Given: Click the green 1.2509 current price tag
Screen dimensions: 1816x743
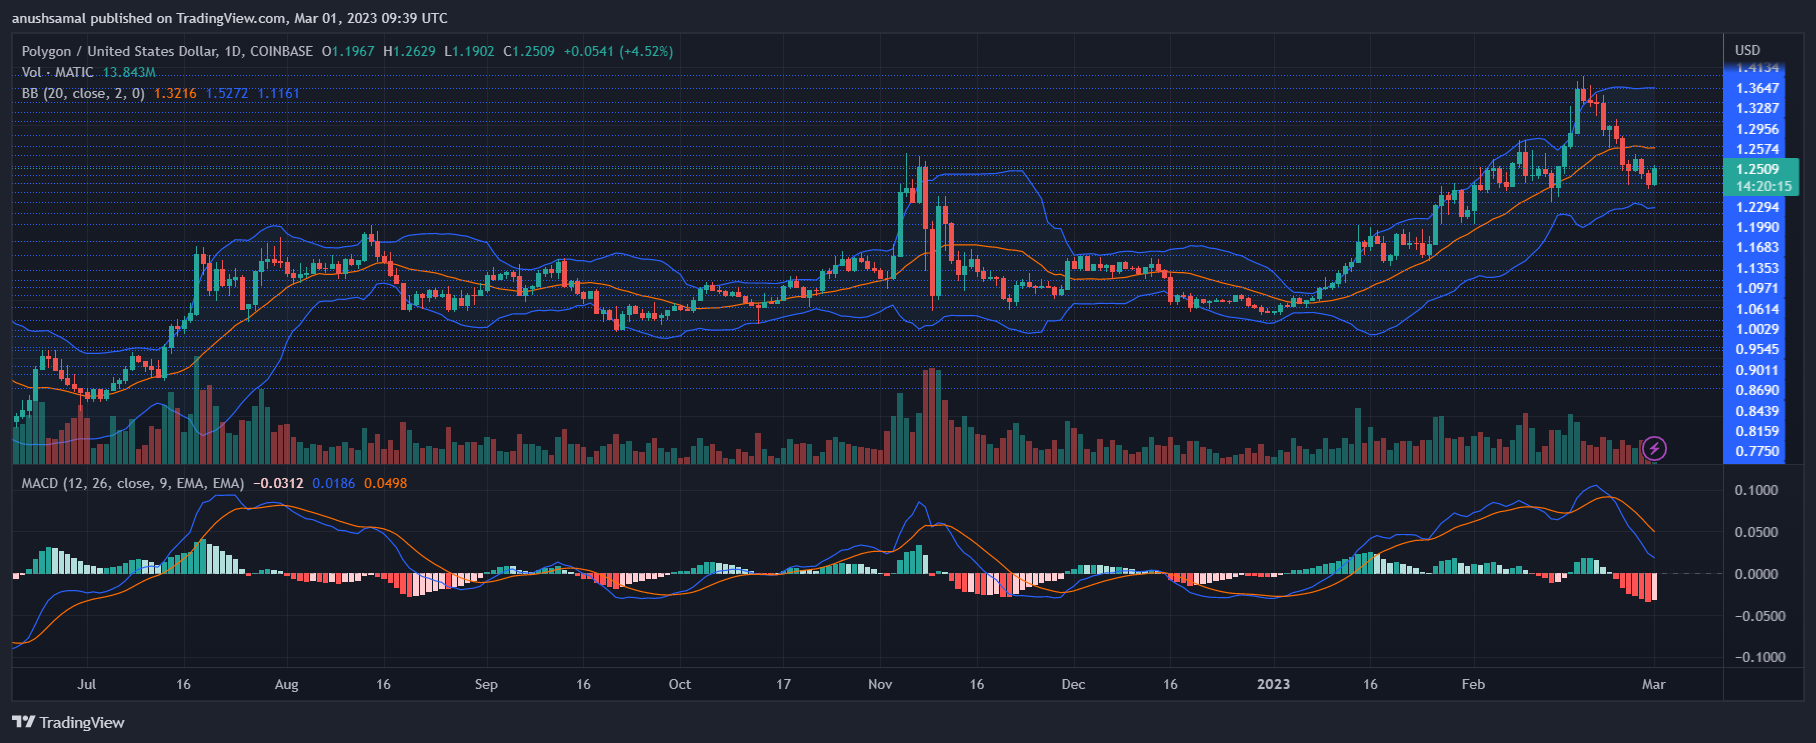Looking at the screenshot, I should click(1757, 169).
